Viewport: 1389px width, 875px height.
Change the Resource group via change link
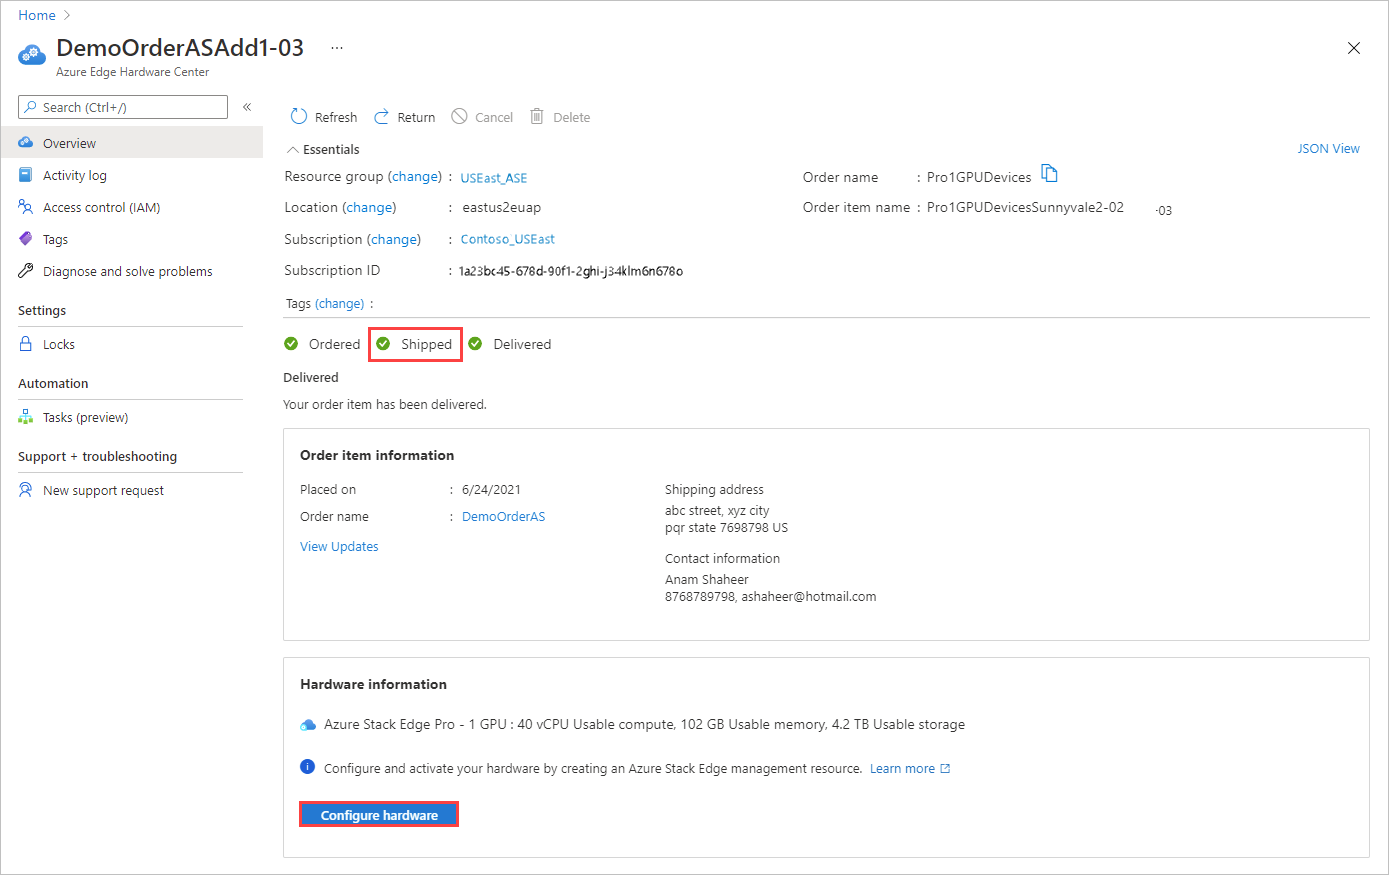(x=415, y=176)
